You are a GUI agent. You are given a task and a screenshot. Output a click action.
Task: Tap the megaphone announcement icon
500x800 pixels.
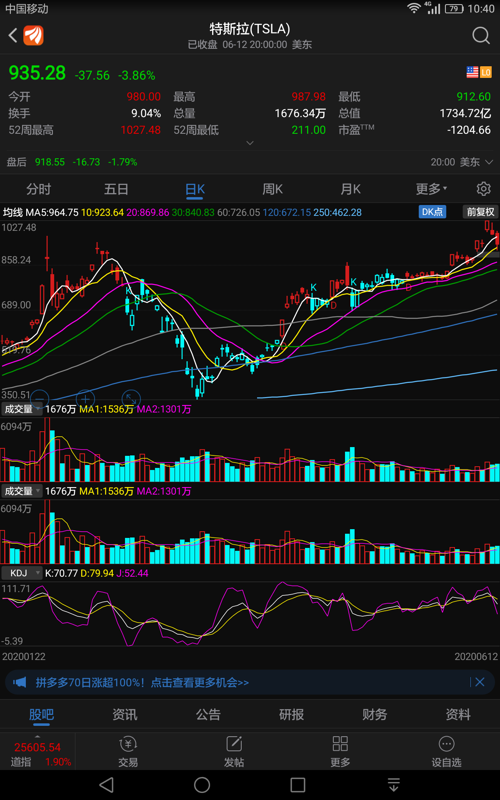[x=19, y=682]
